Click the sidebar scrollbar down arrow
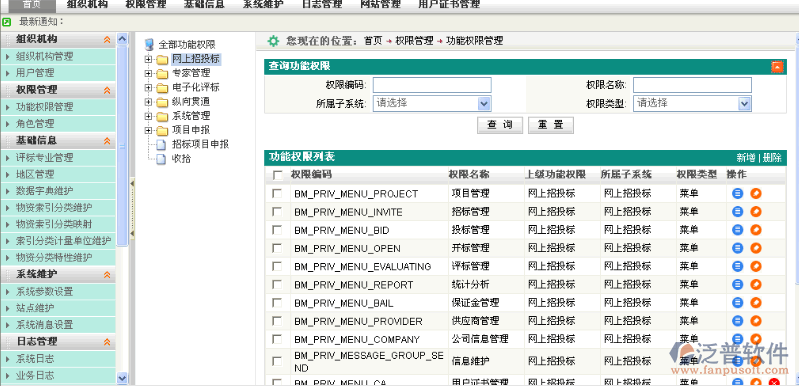799x386 pixels. click(122, 378)
